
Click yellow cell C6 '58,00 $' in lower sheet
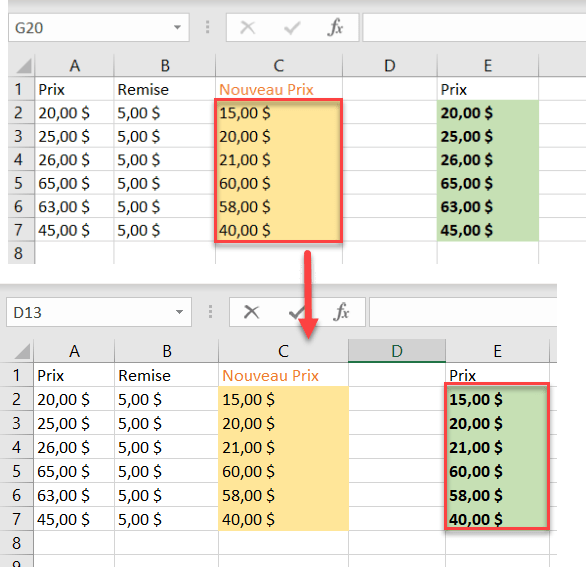(x=283, y=495)
